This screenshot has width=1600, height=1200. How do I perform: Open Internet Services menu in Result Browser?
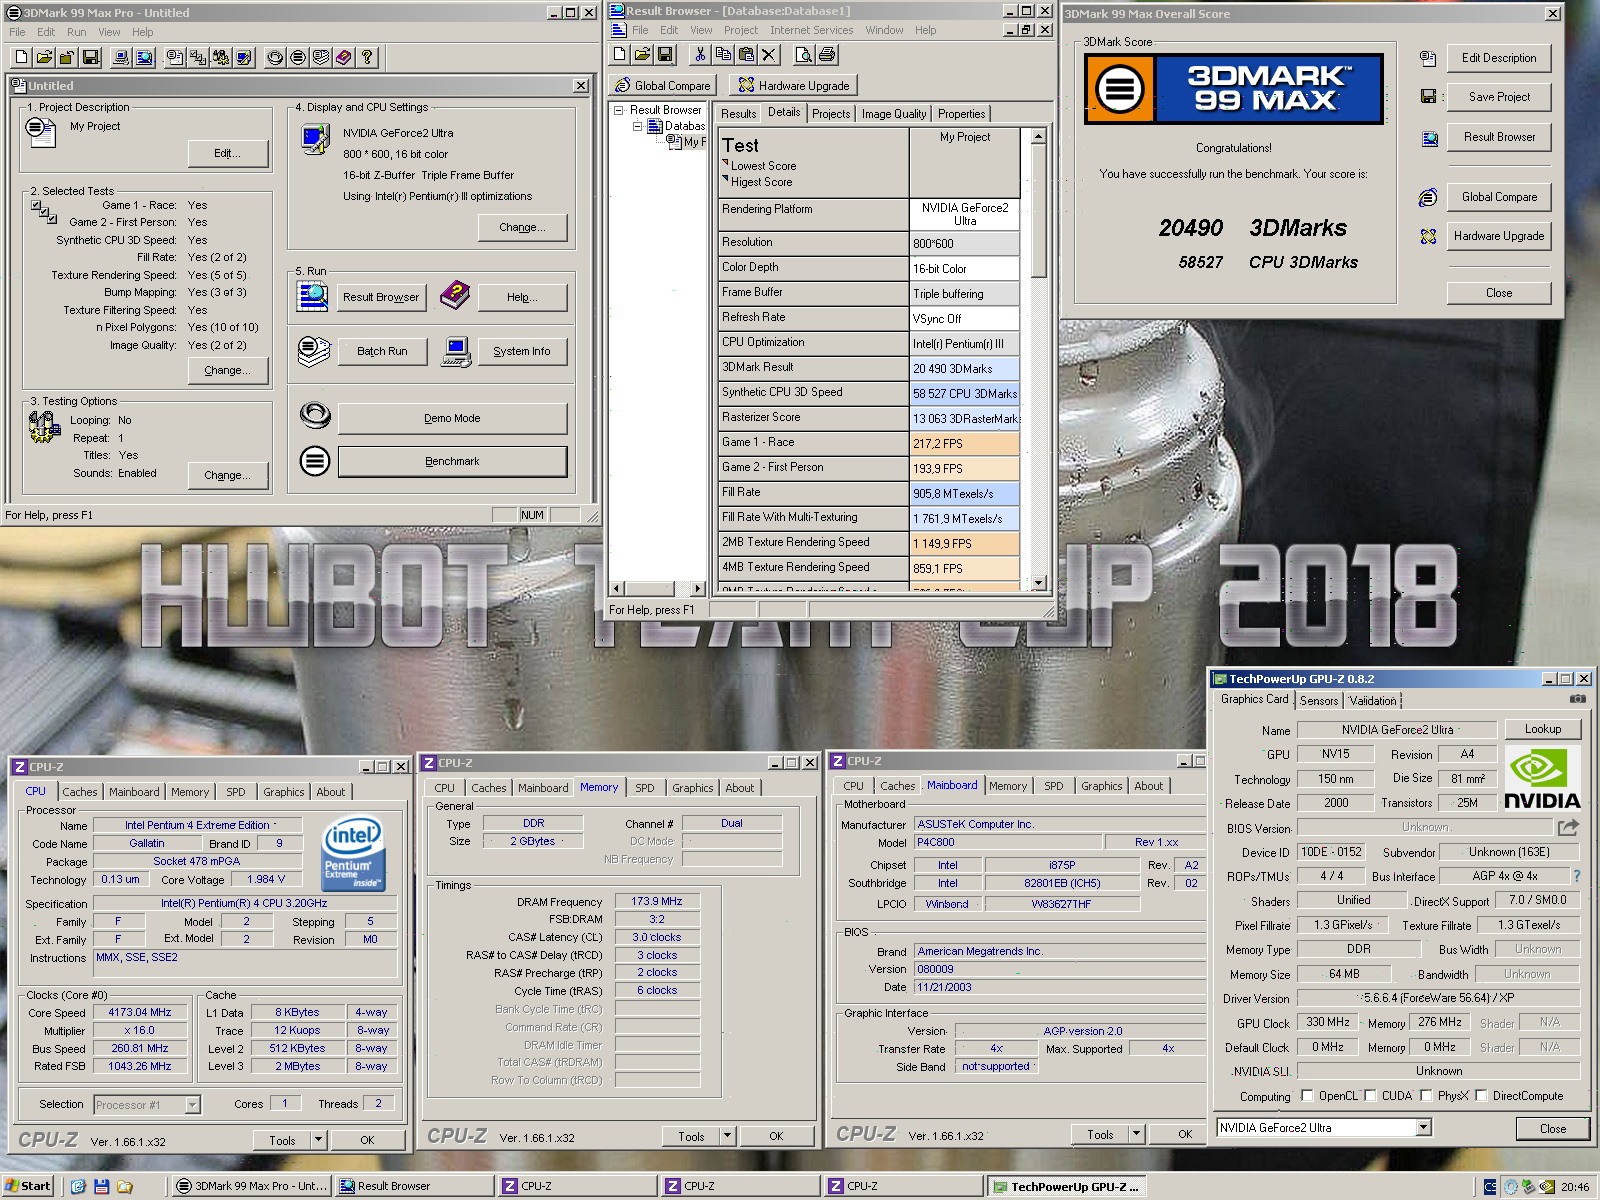click(811, 30)
